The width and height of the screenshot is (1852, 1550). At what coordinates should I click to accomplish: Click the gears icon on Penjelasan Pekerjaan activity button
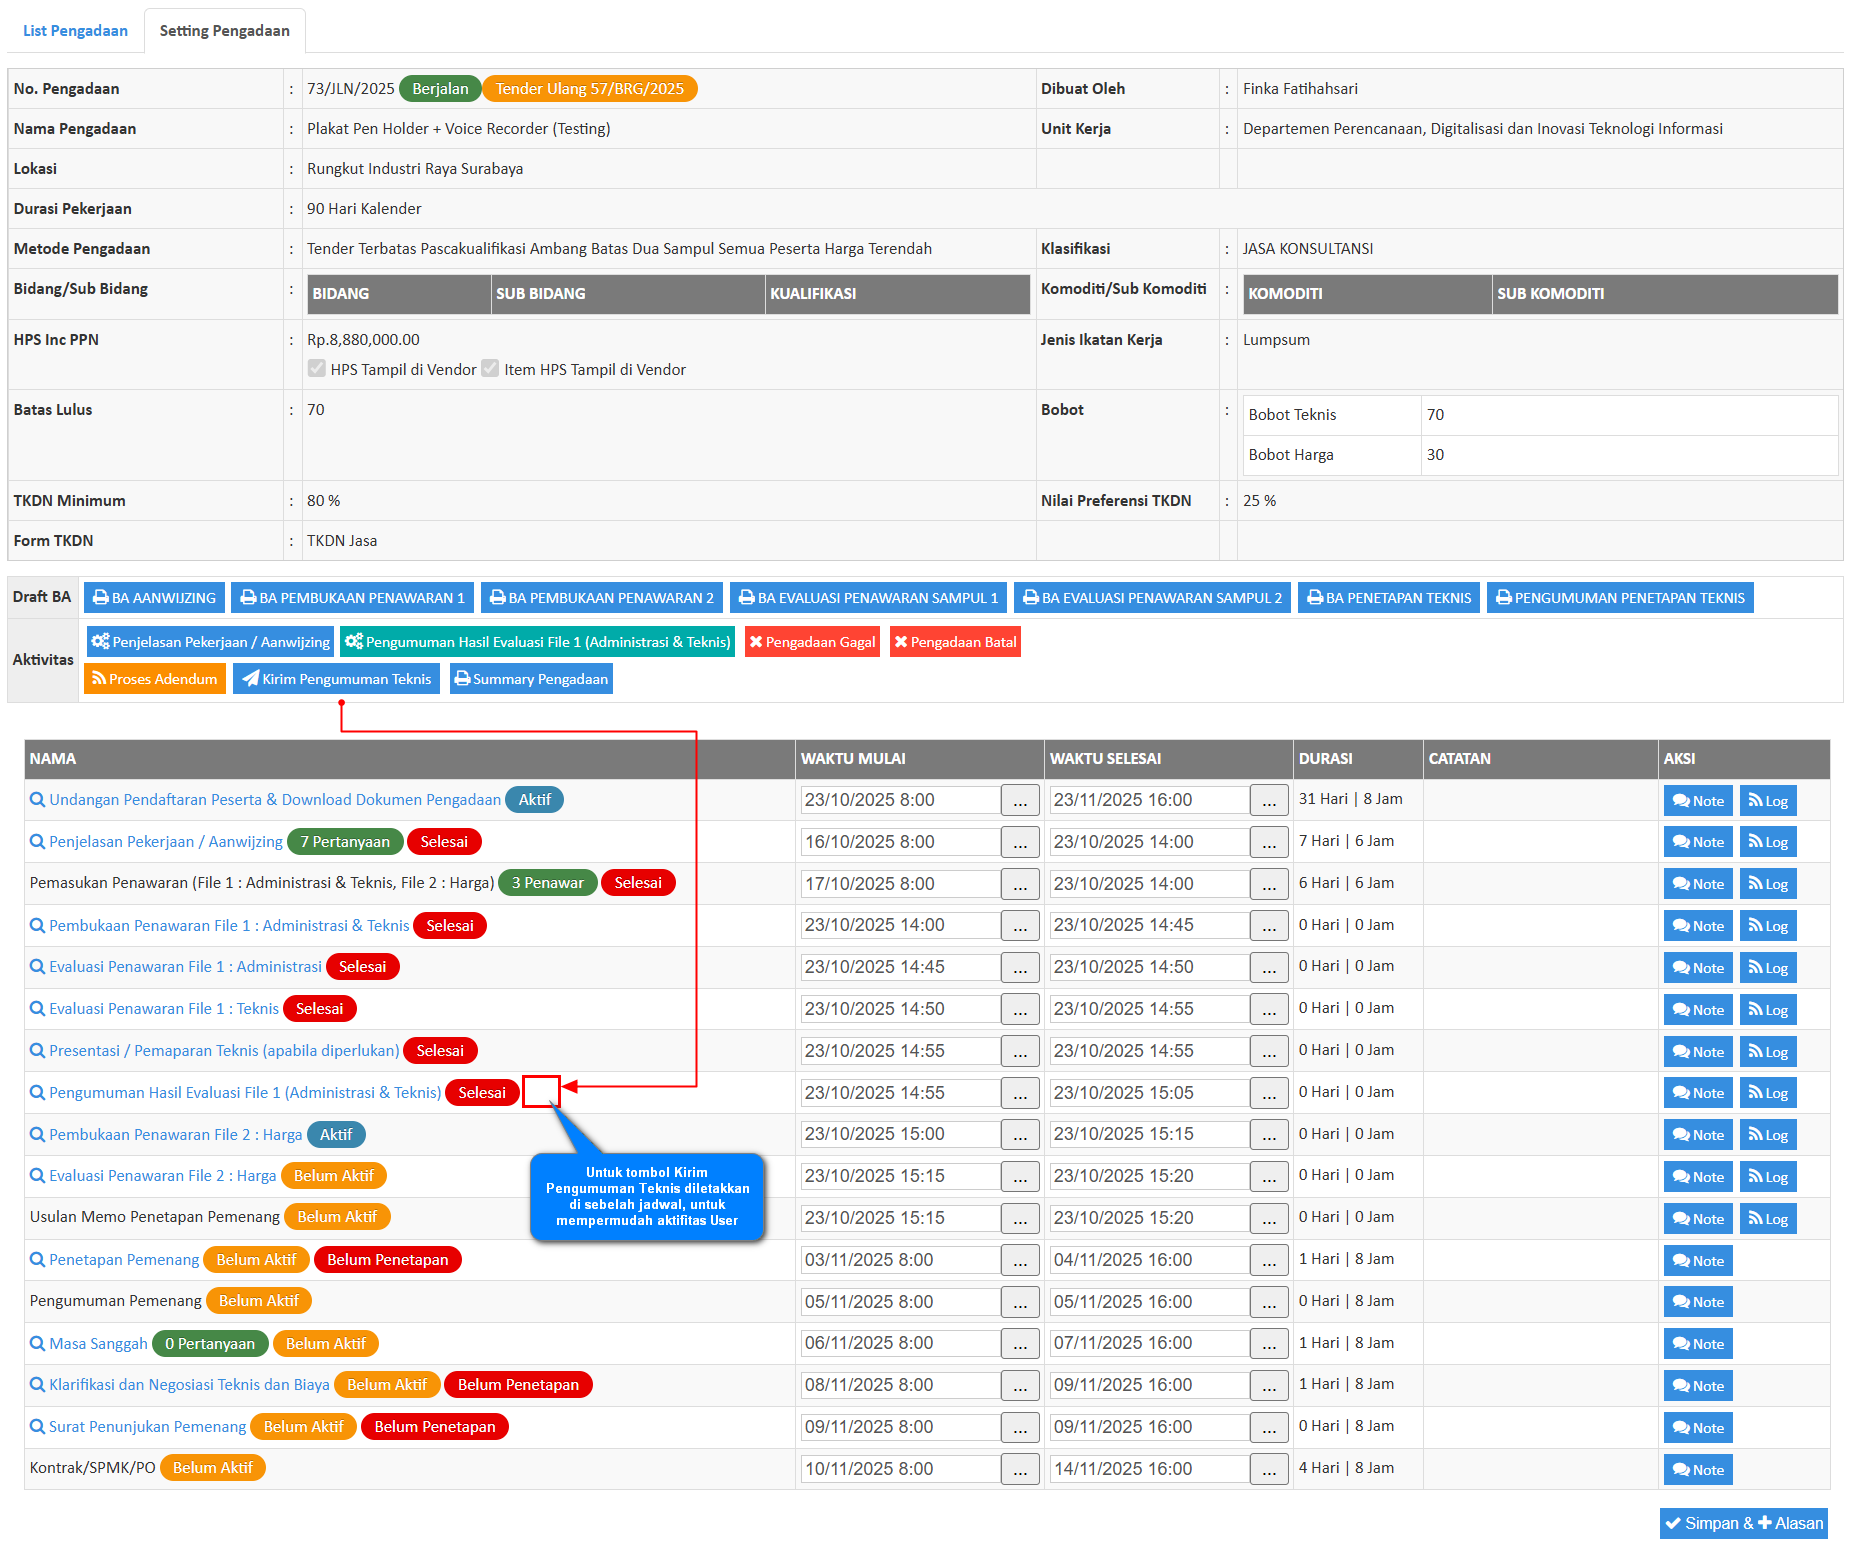point(100,642)
